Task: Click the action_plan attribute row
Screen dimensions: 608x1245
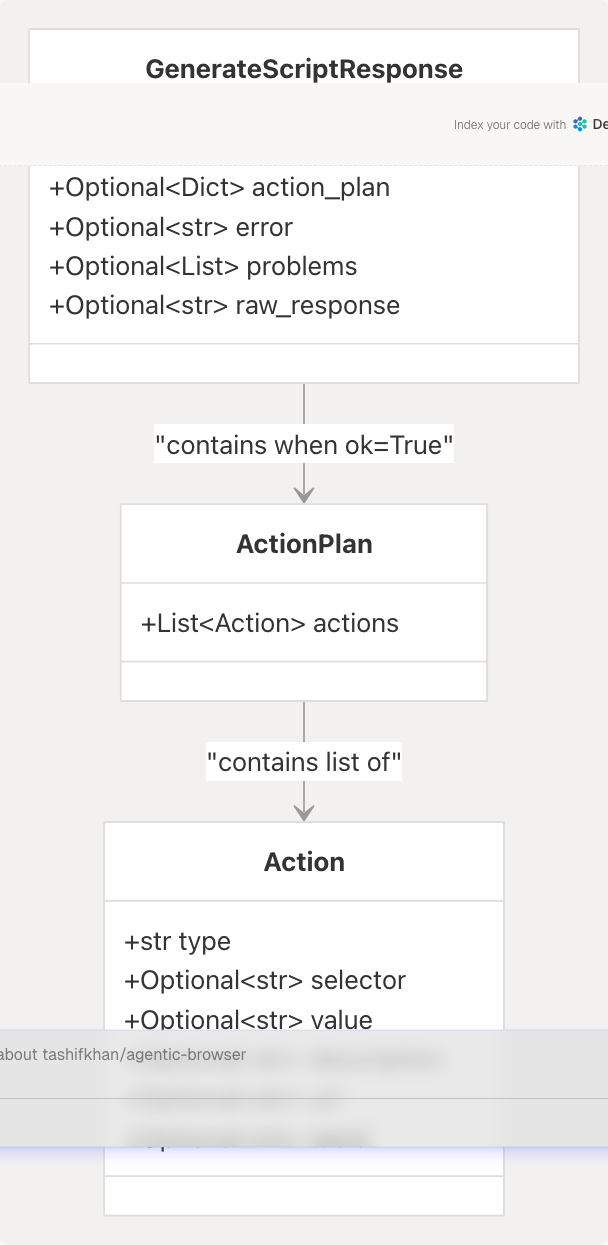Action: click(x=219, y=188)
